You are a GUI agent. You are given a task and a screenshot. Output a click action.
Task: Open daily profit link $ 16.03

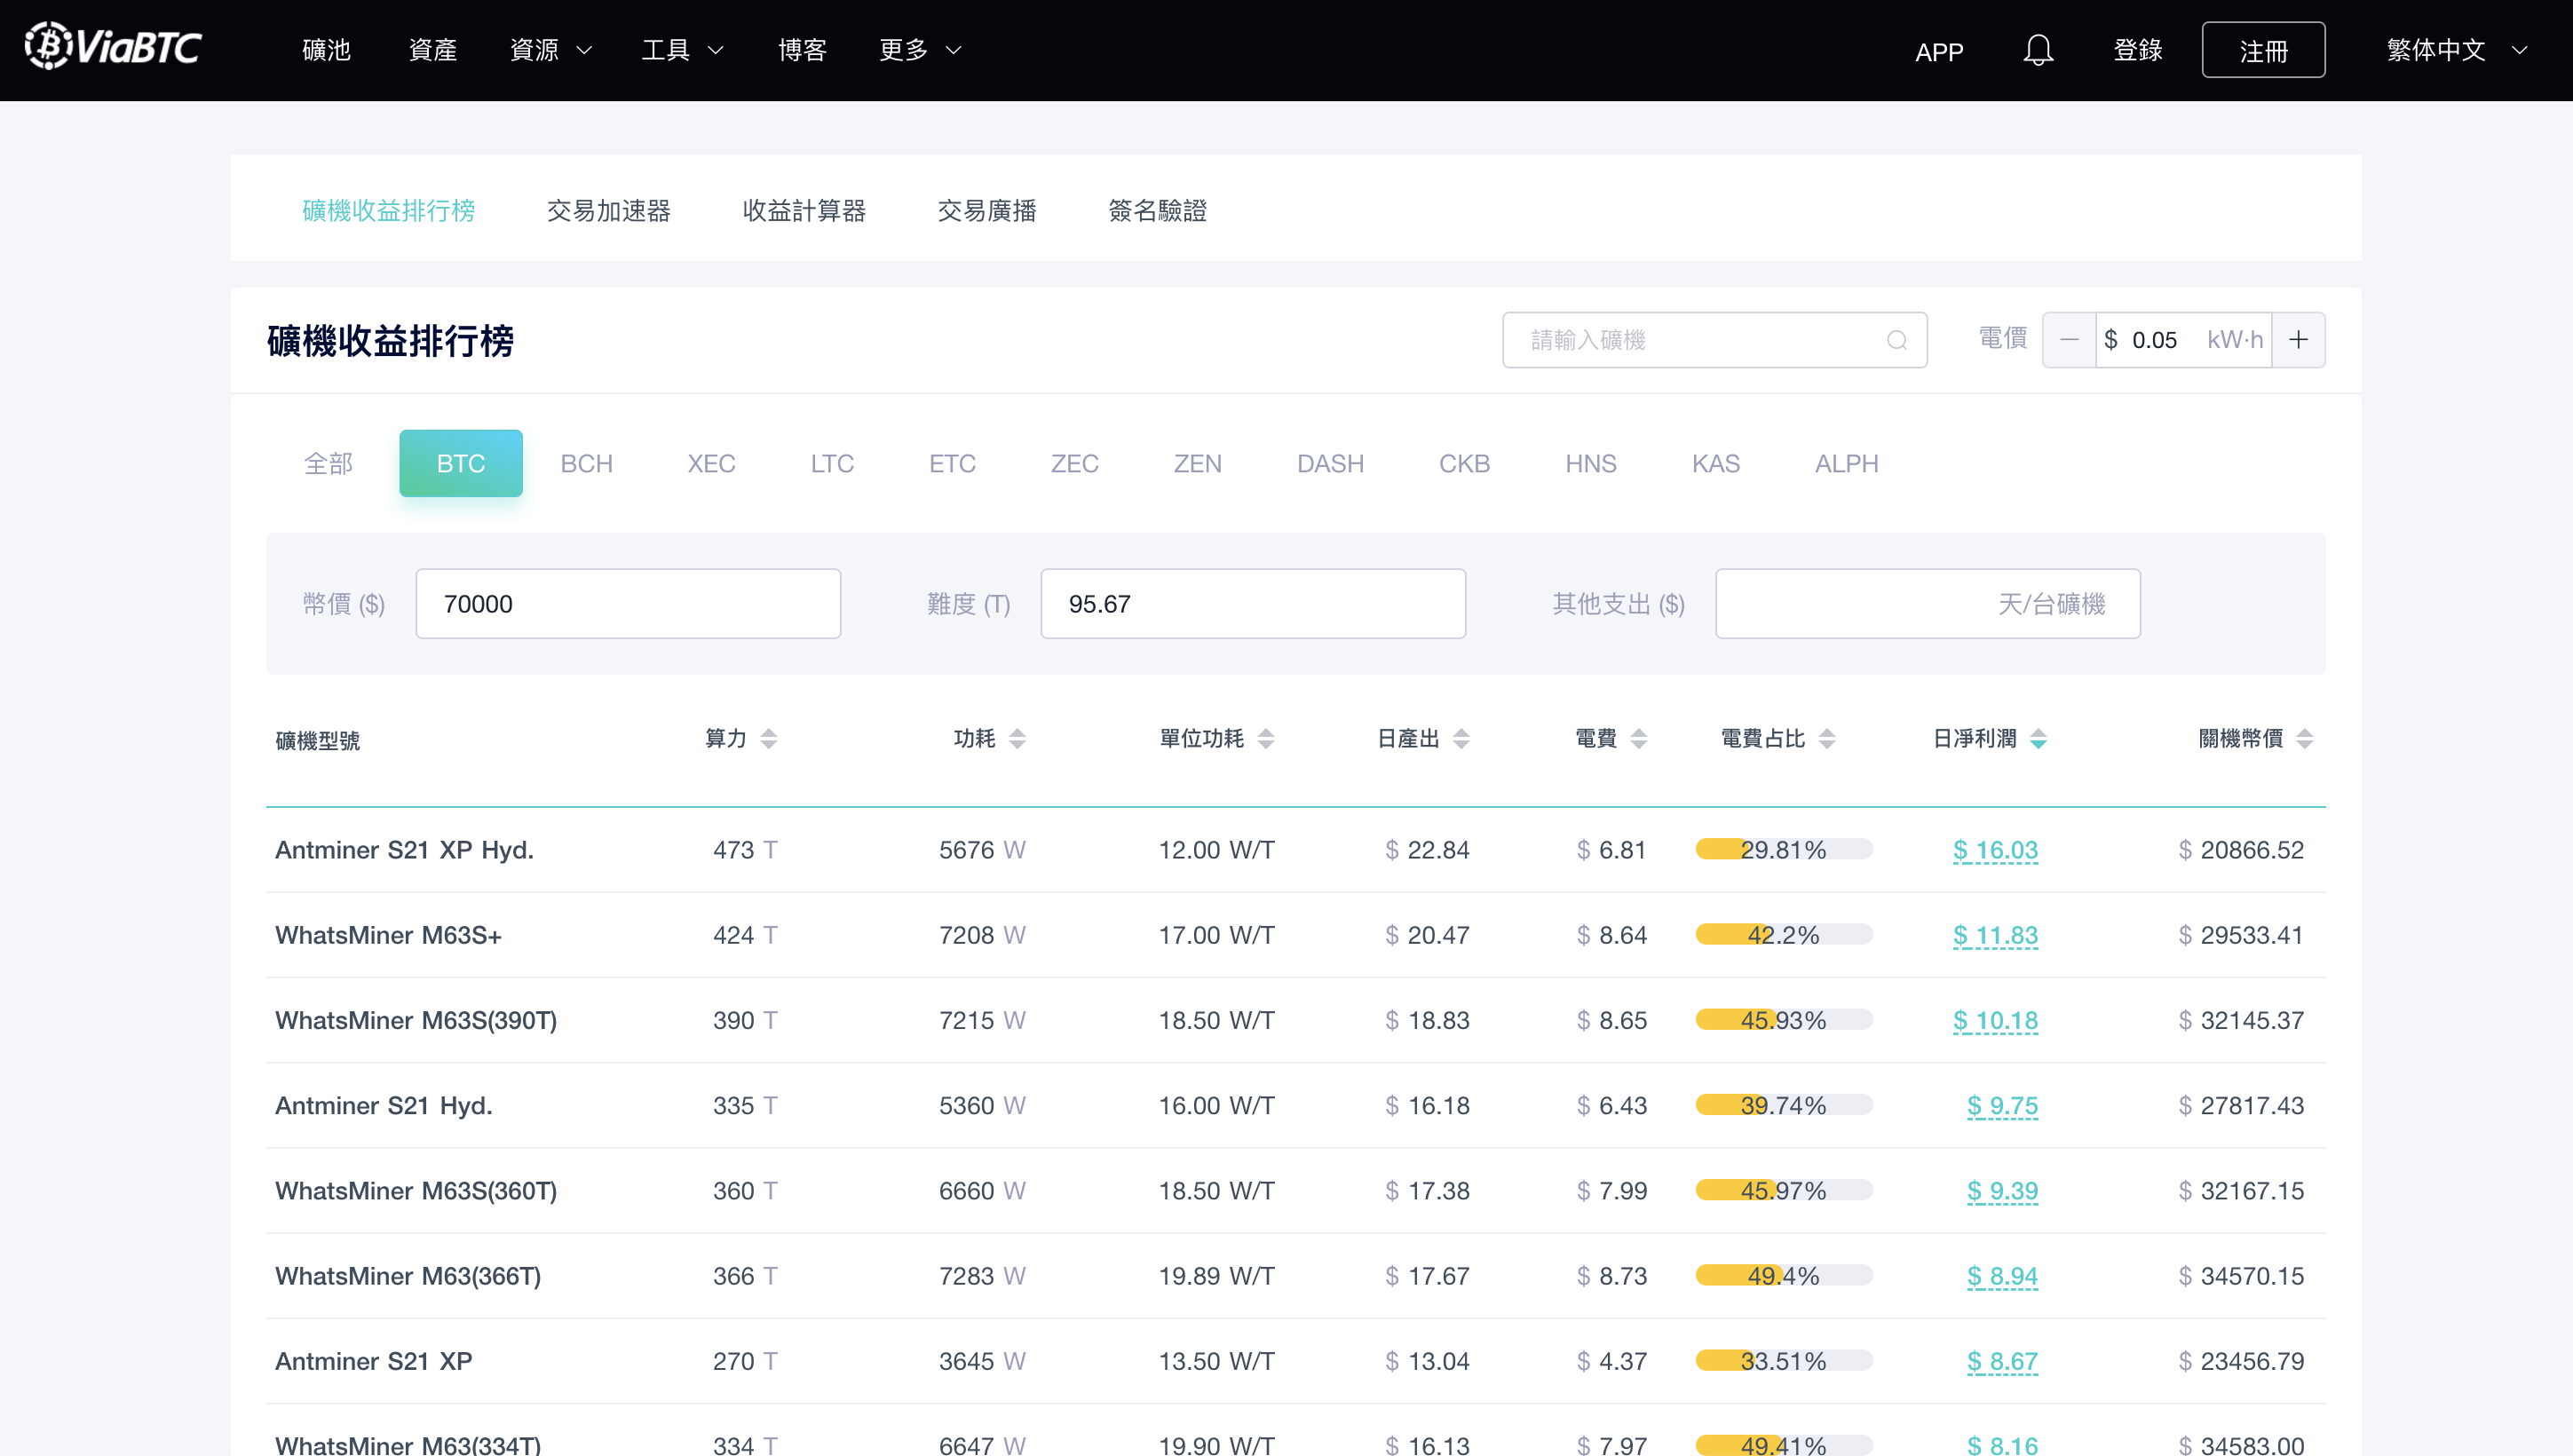click(1995, 850)
